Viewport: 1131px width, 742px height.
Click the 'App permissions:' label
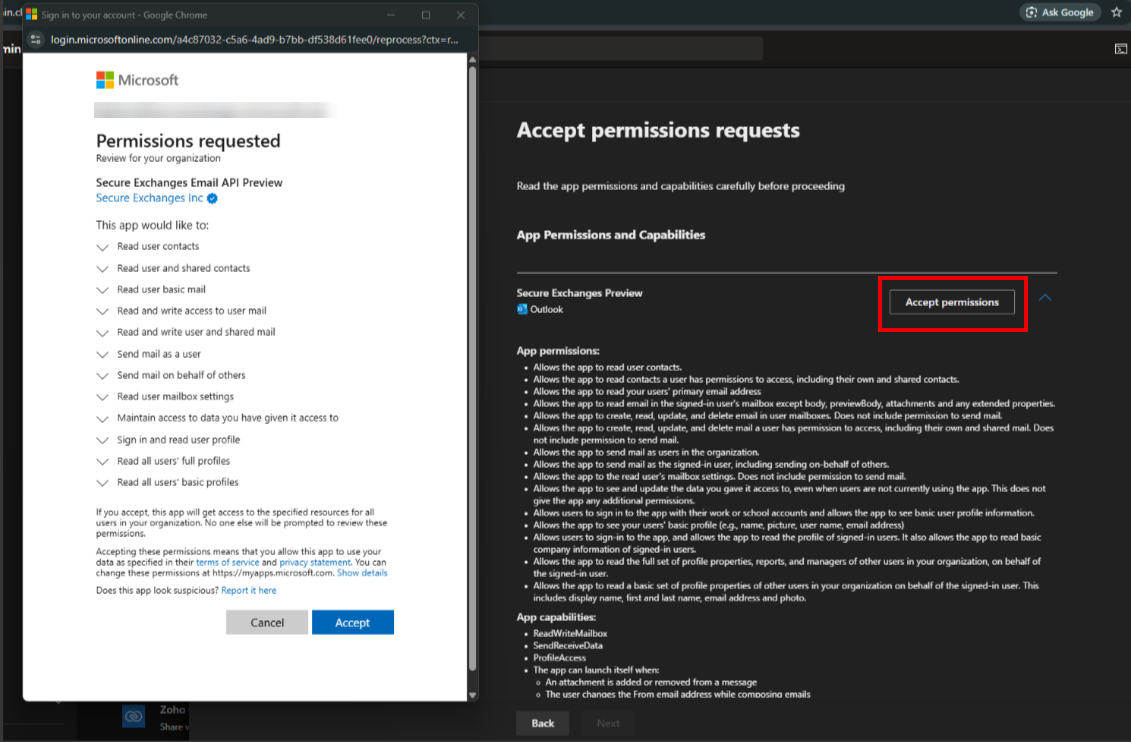click(x=558, y=351)
